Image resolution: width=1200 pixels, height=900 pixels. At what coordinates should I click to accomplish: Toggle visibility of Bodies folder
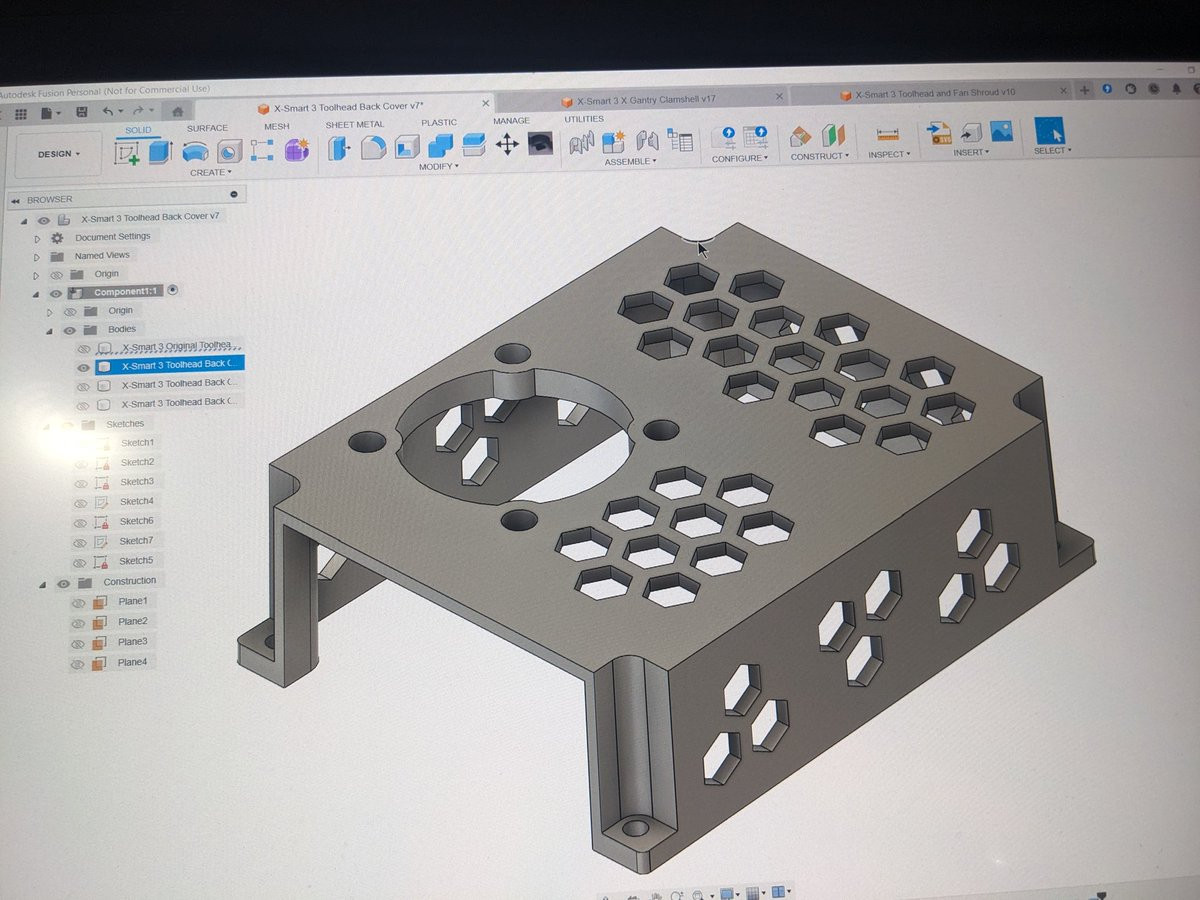(x=69, y=330)
